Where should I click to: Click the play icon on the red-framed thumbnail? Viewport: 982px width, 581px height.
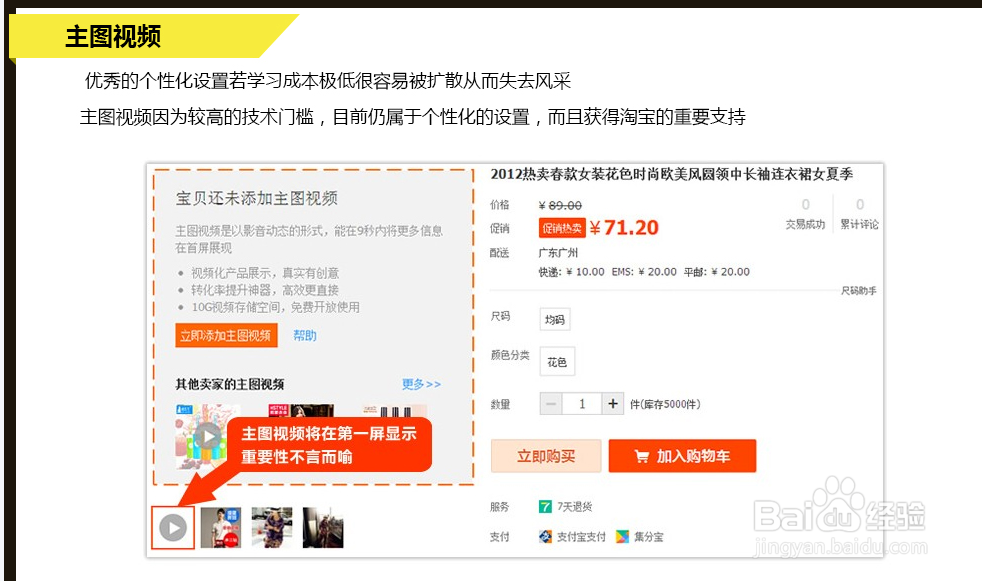point(172,527)
